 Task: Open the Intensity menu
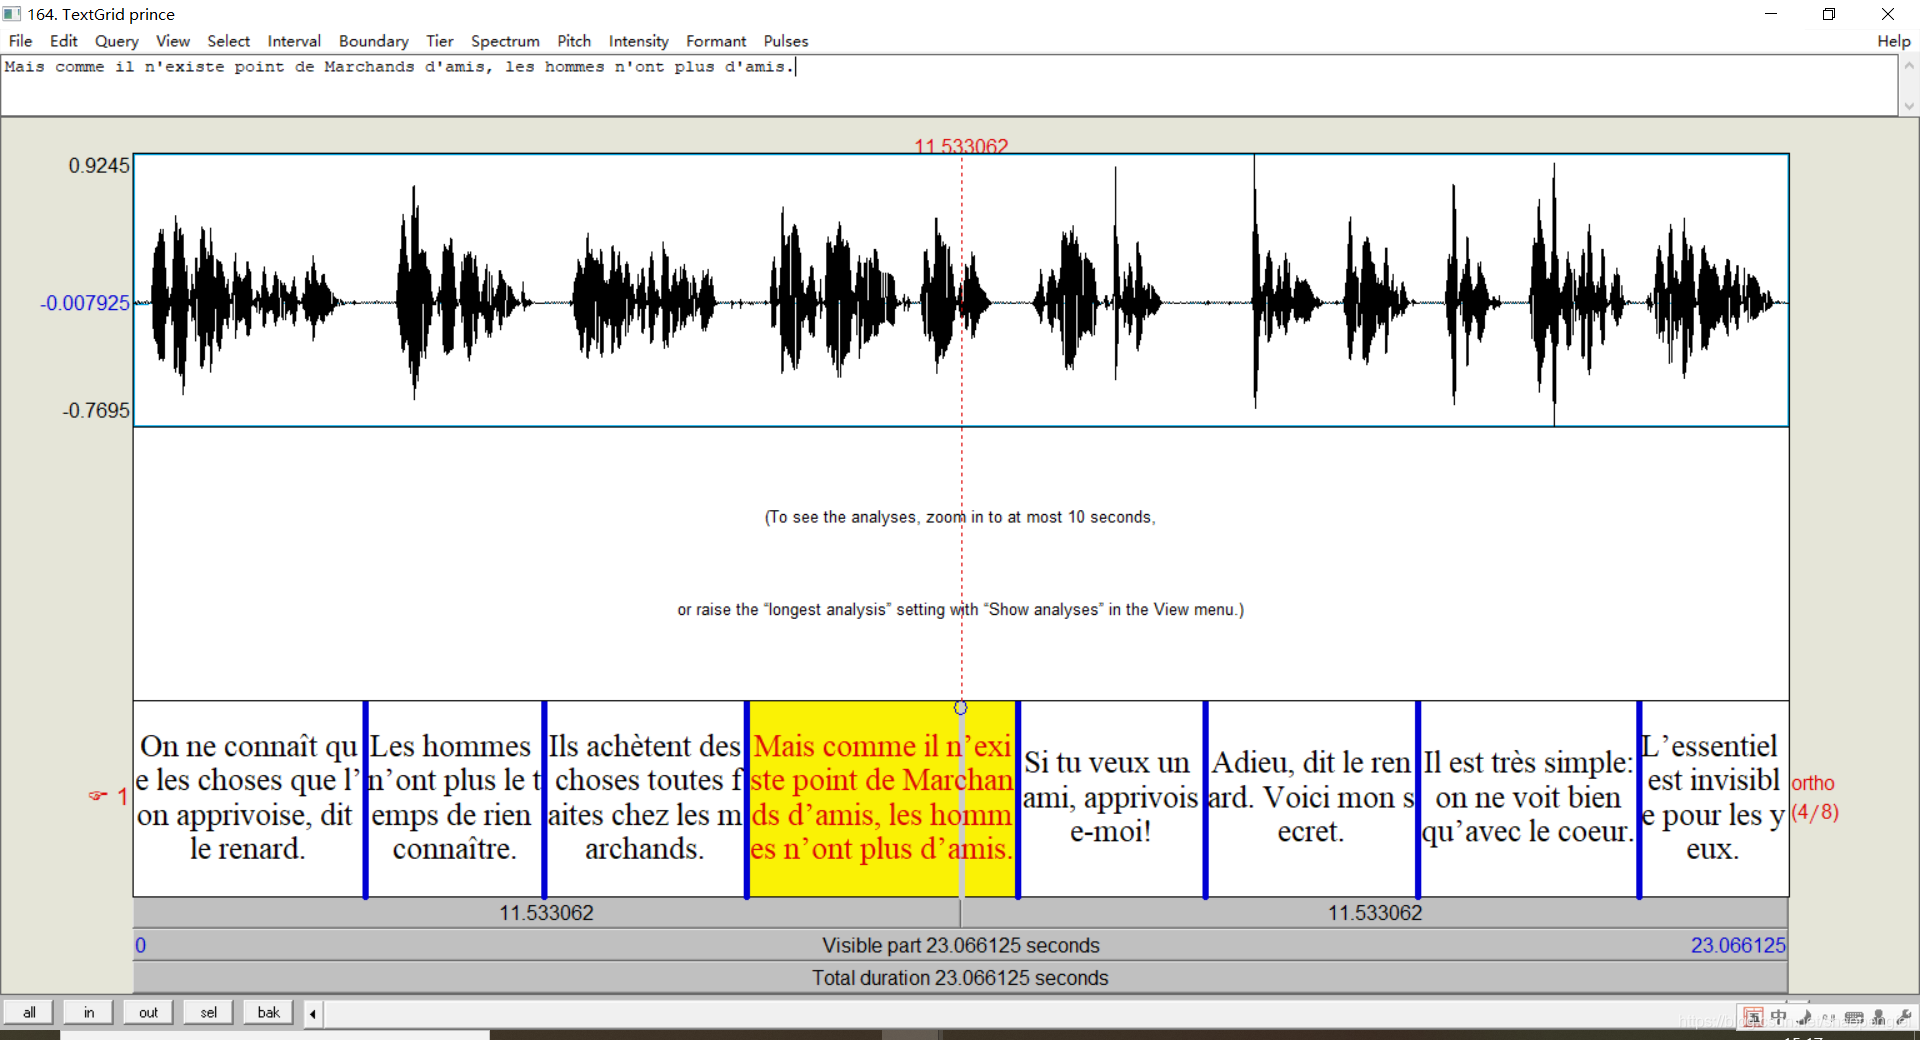(x=638, y=41)
